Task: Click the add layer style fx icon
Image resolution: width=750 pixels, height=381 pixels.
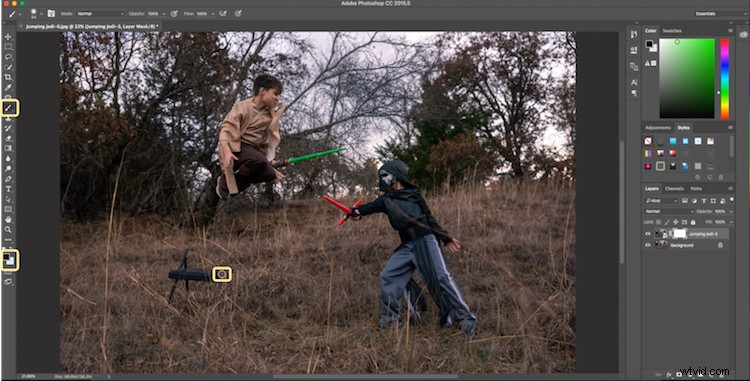Action: [x=669, y=375]
